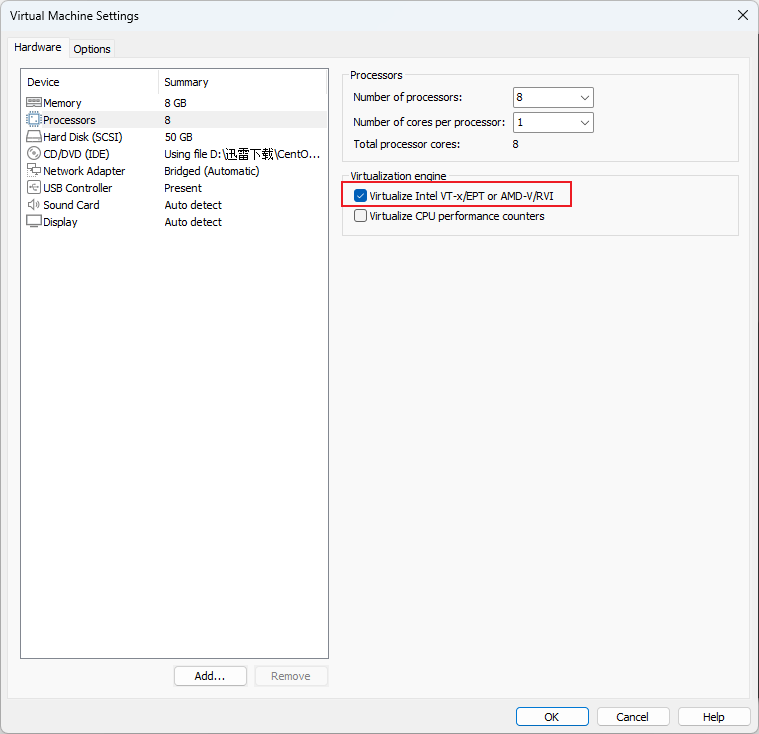The height and width of the screenshot is (734, 759).
Task: Select the Processors row label
Action: click(69, 120)
